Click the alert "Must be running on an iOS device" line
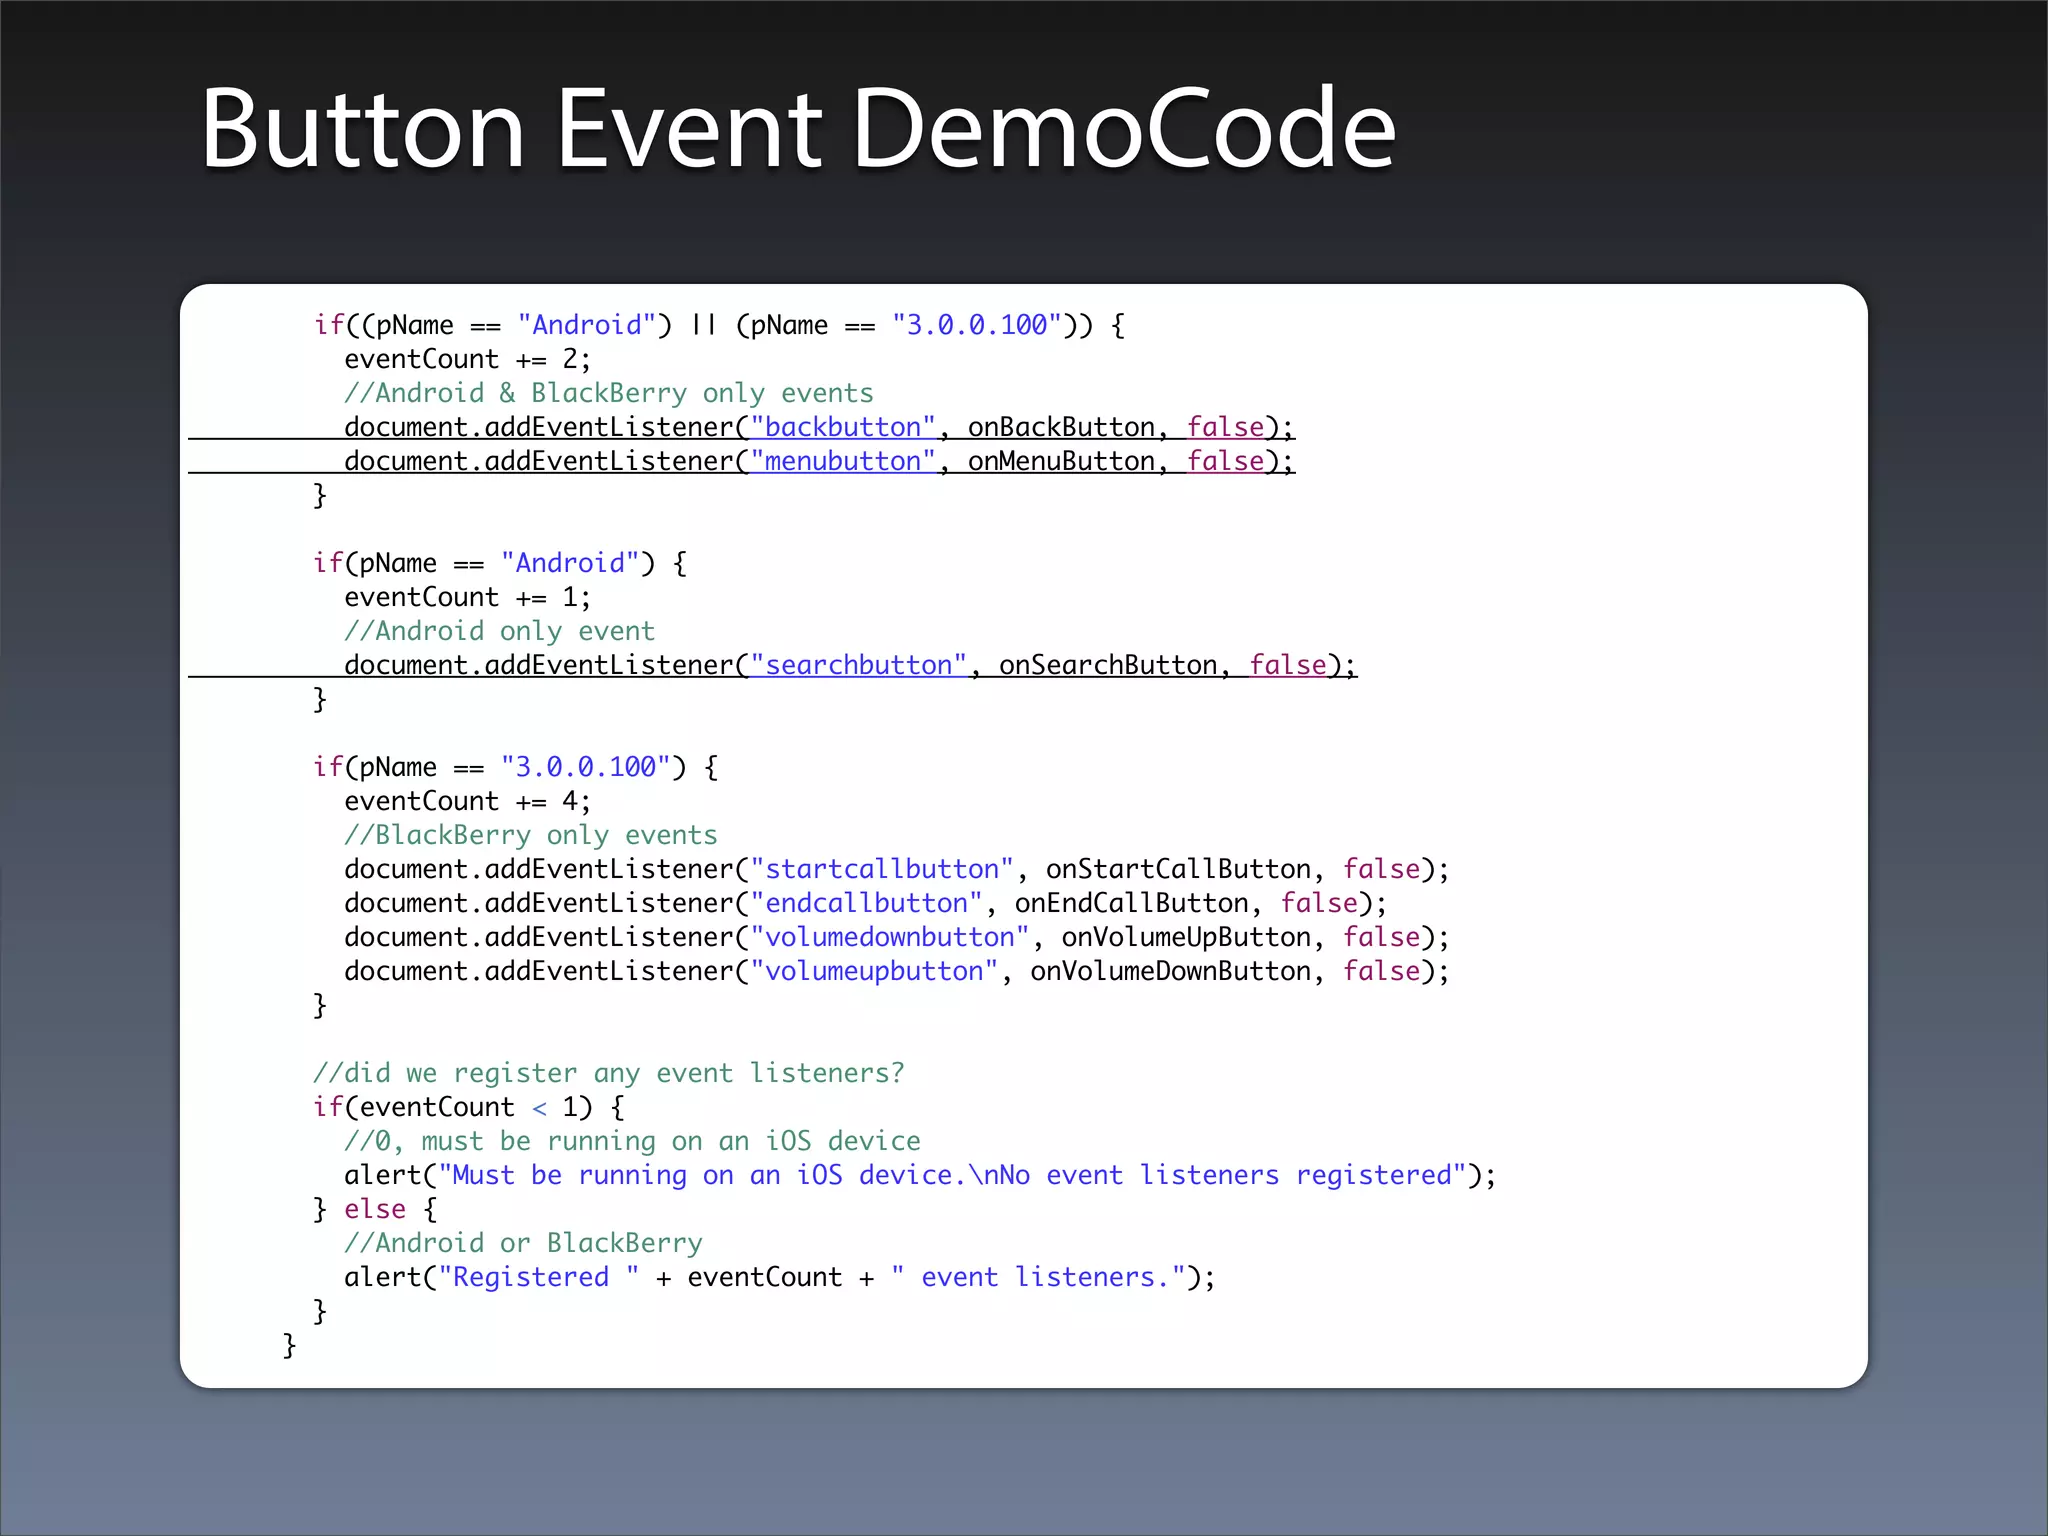Viewport: 2048px width, 1536px height. [x=920, y=1175]
